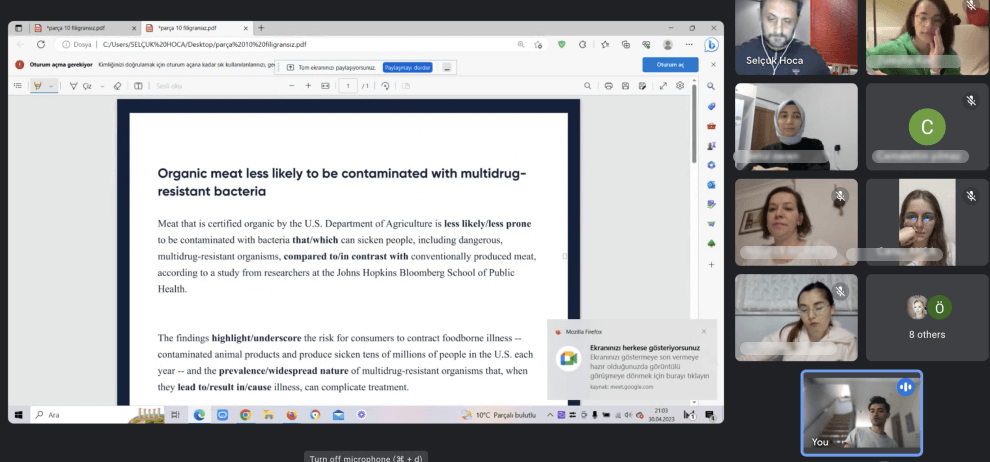
Task: Save as a copy icon
Action: coord(642,86)
